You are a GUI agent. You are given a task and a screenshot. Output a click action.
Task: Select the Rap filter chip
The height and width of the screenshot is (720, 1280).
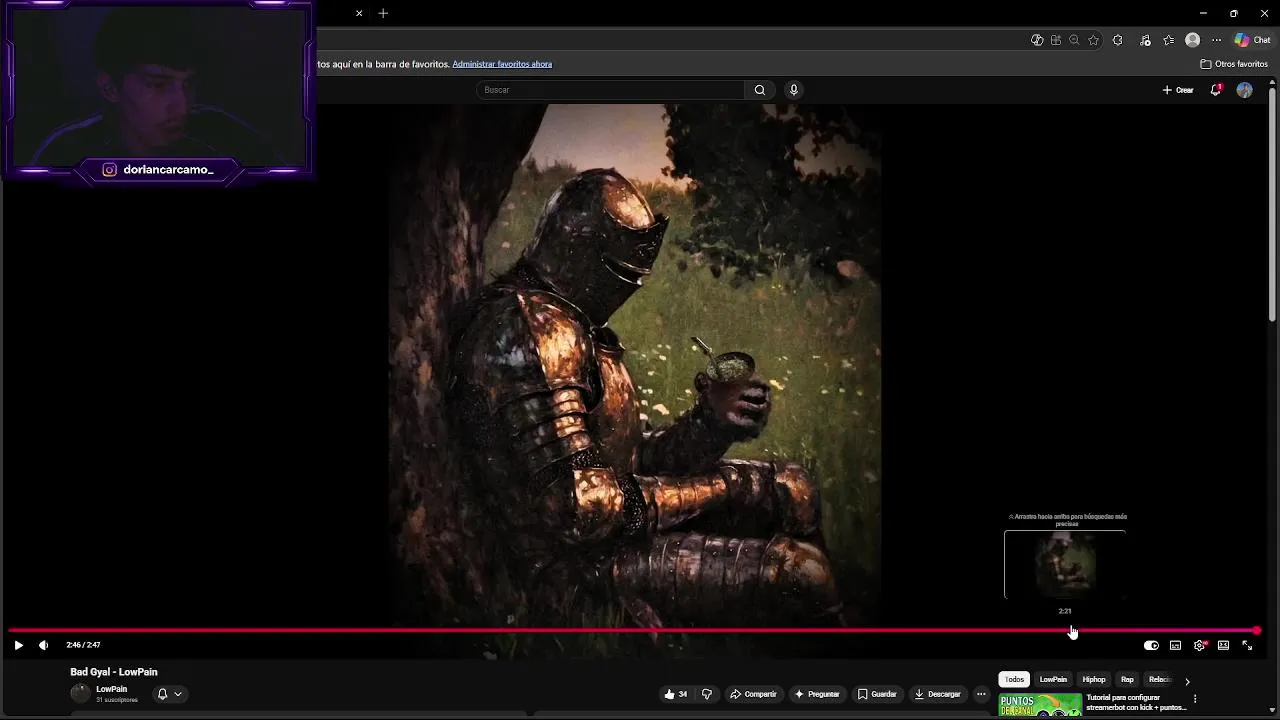1127,680
